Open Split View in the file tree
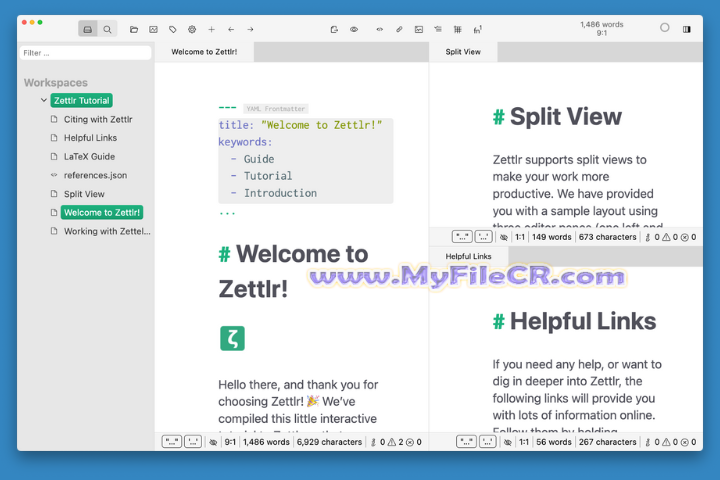This screenshot has height=480, width=720. tap(84, 194)
